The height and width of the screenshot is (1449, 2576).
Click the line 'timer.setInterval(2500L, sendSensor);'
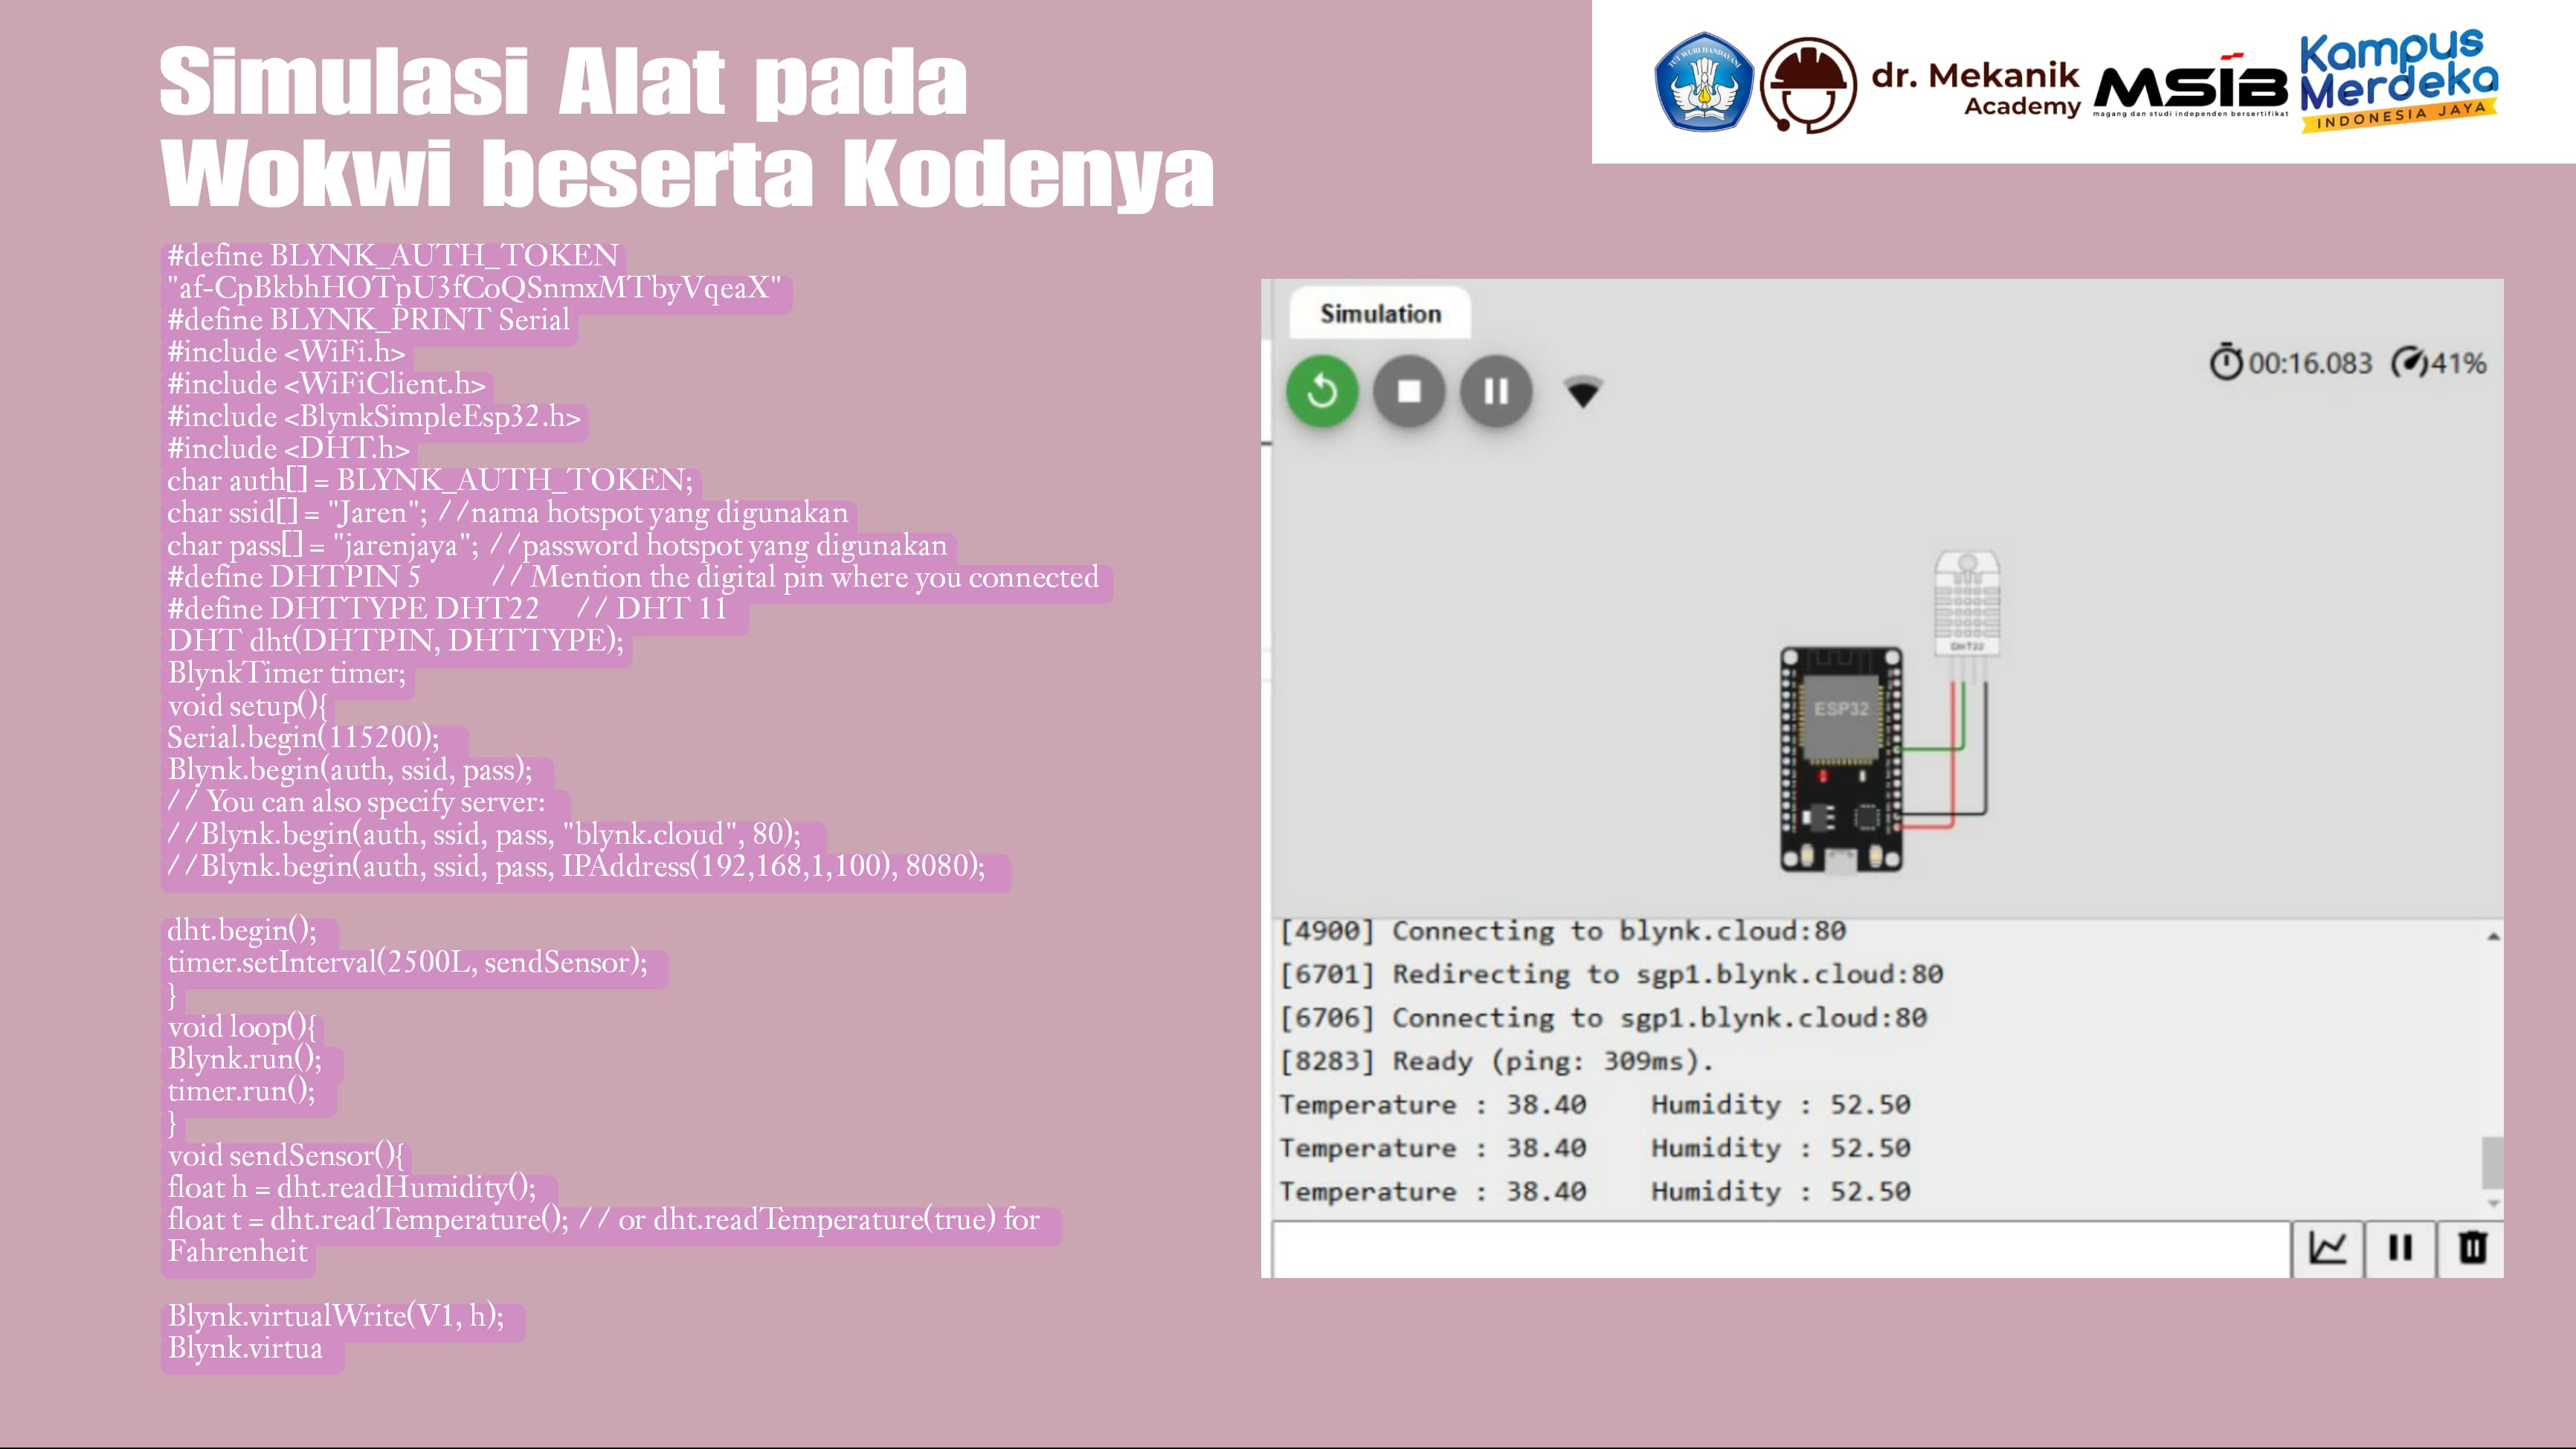tap(407, 962)
